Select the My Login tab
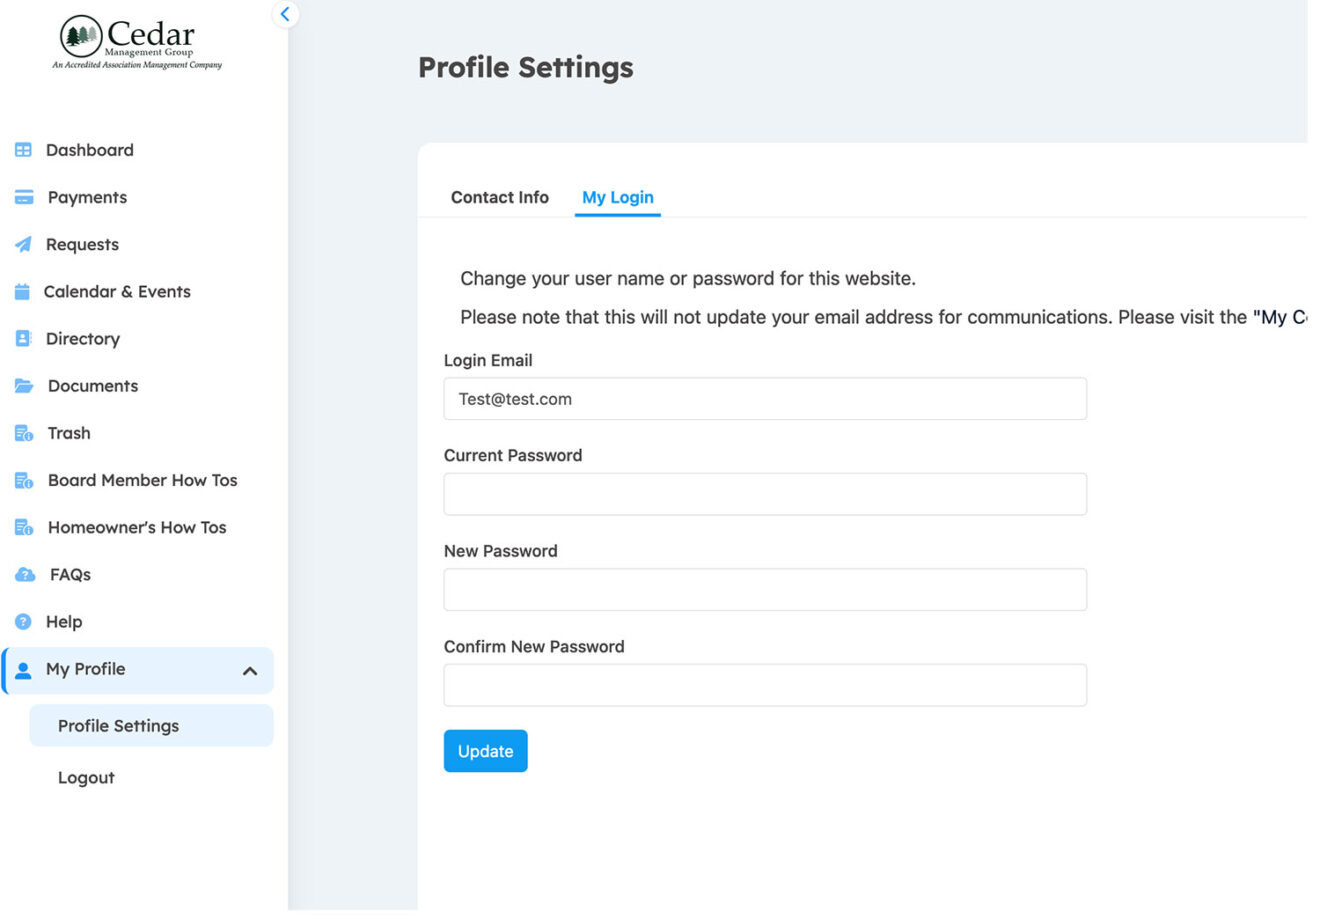The height and width of the screenshot is (919, 1320). coord(617,198)
